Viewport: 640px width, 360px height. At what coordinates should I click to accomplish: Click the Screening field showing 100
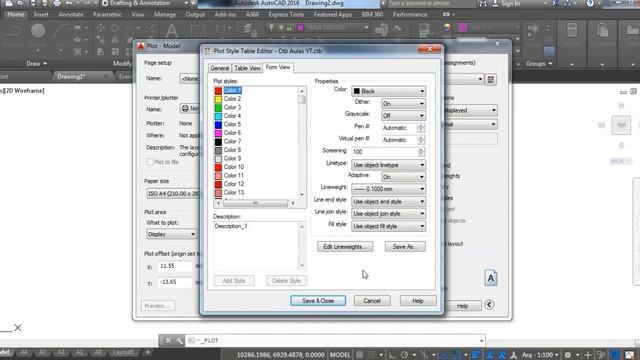[x=384, y=151]
